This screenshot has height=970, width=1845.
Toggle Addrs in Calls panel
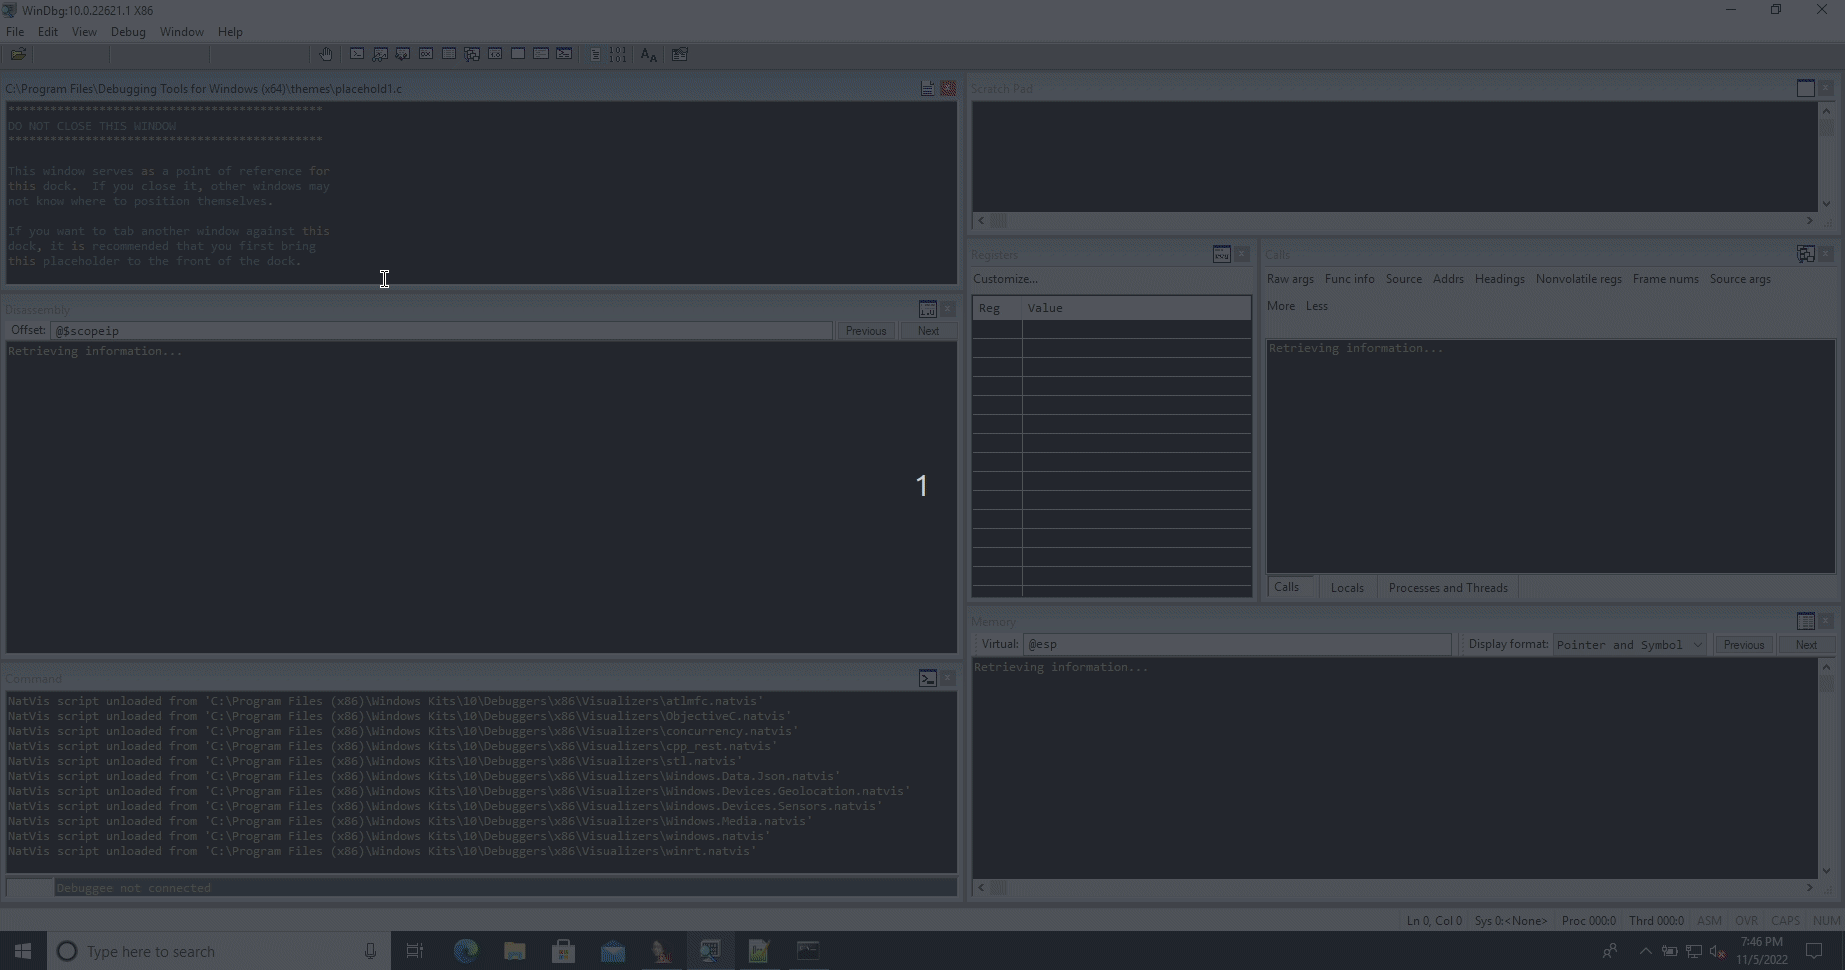(x=1448, y=279)
